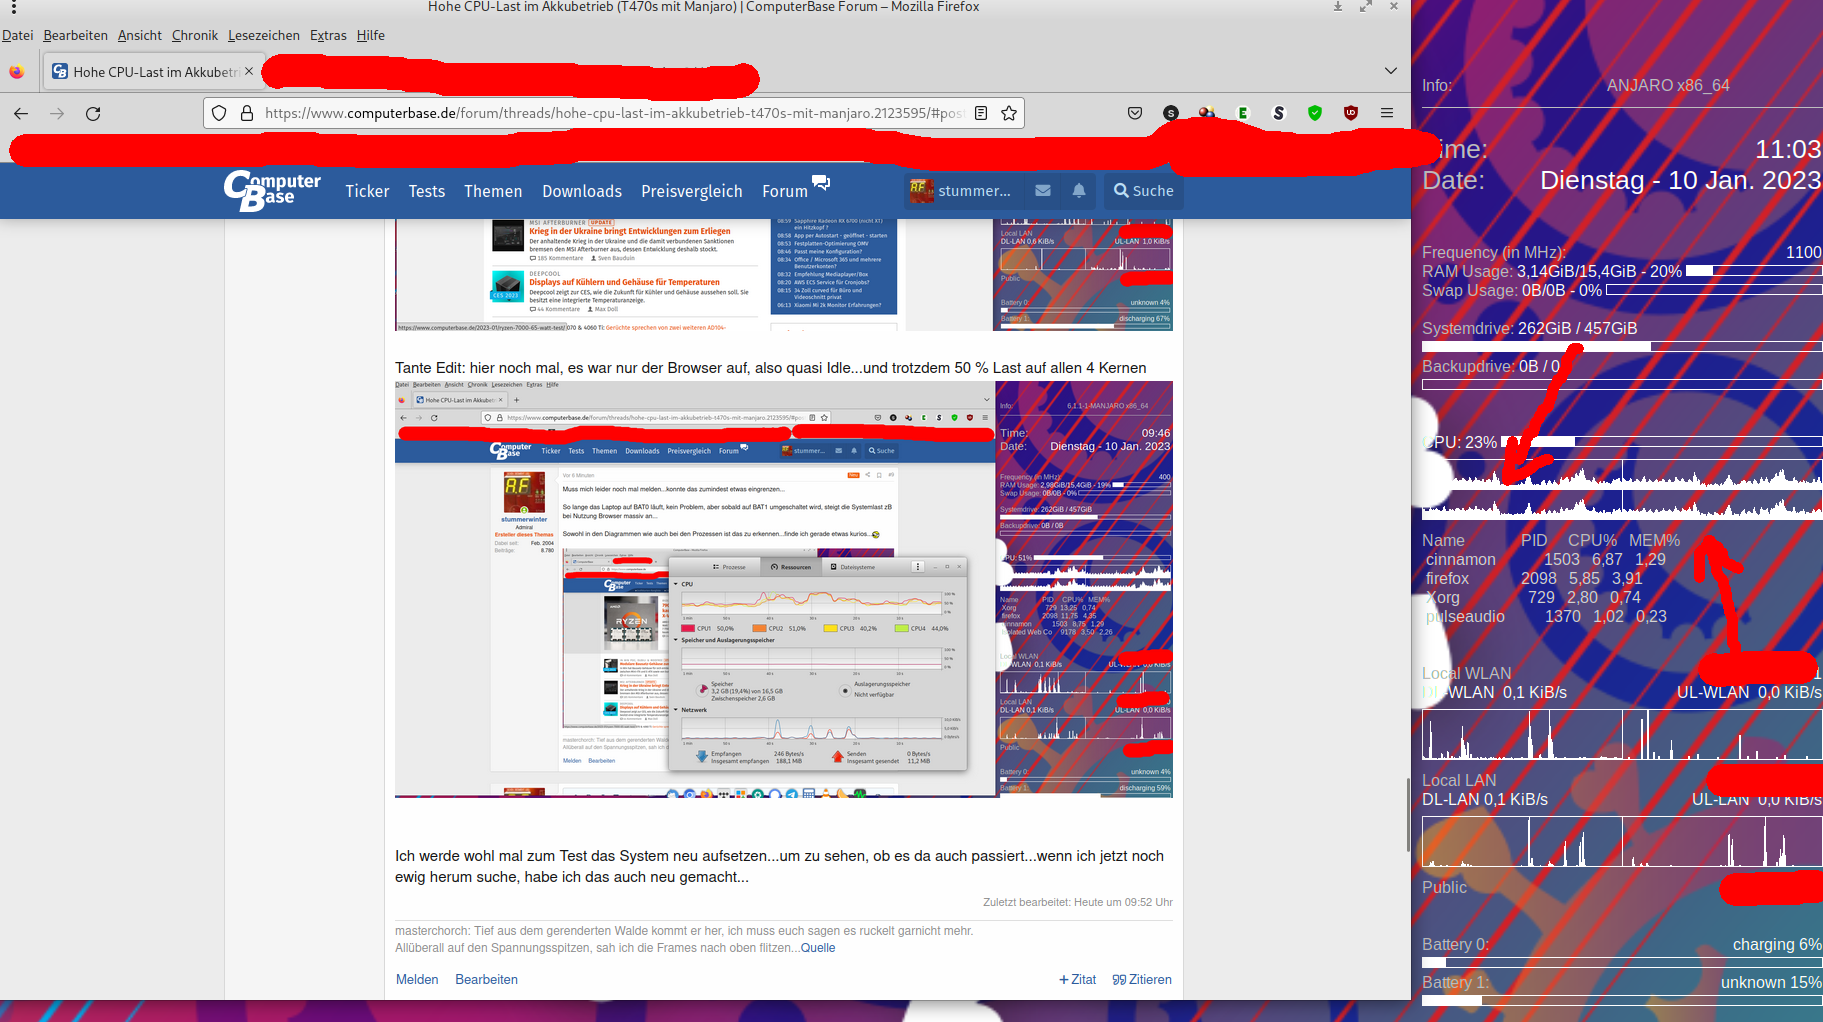Open the green E extension icon

click(x=1243, y=113)
